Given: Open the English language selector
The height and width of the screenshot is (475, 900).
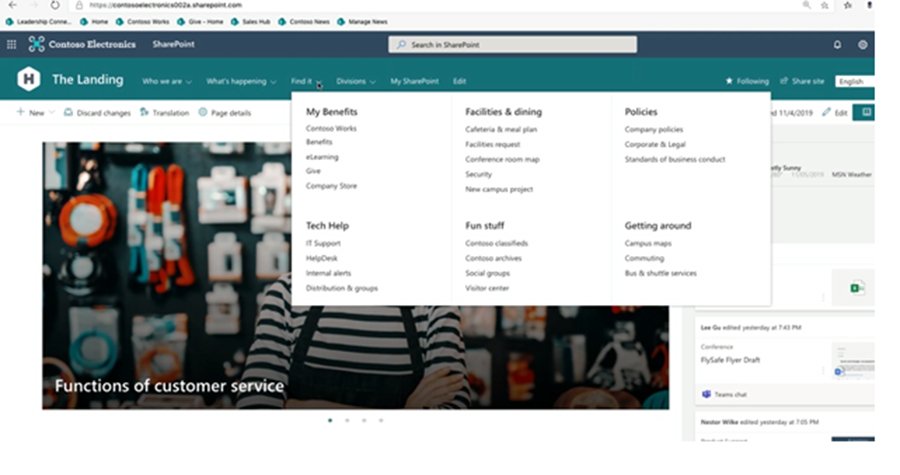Looking at the screenshot, I should pos(853,81).
